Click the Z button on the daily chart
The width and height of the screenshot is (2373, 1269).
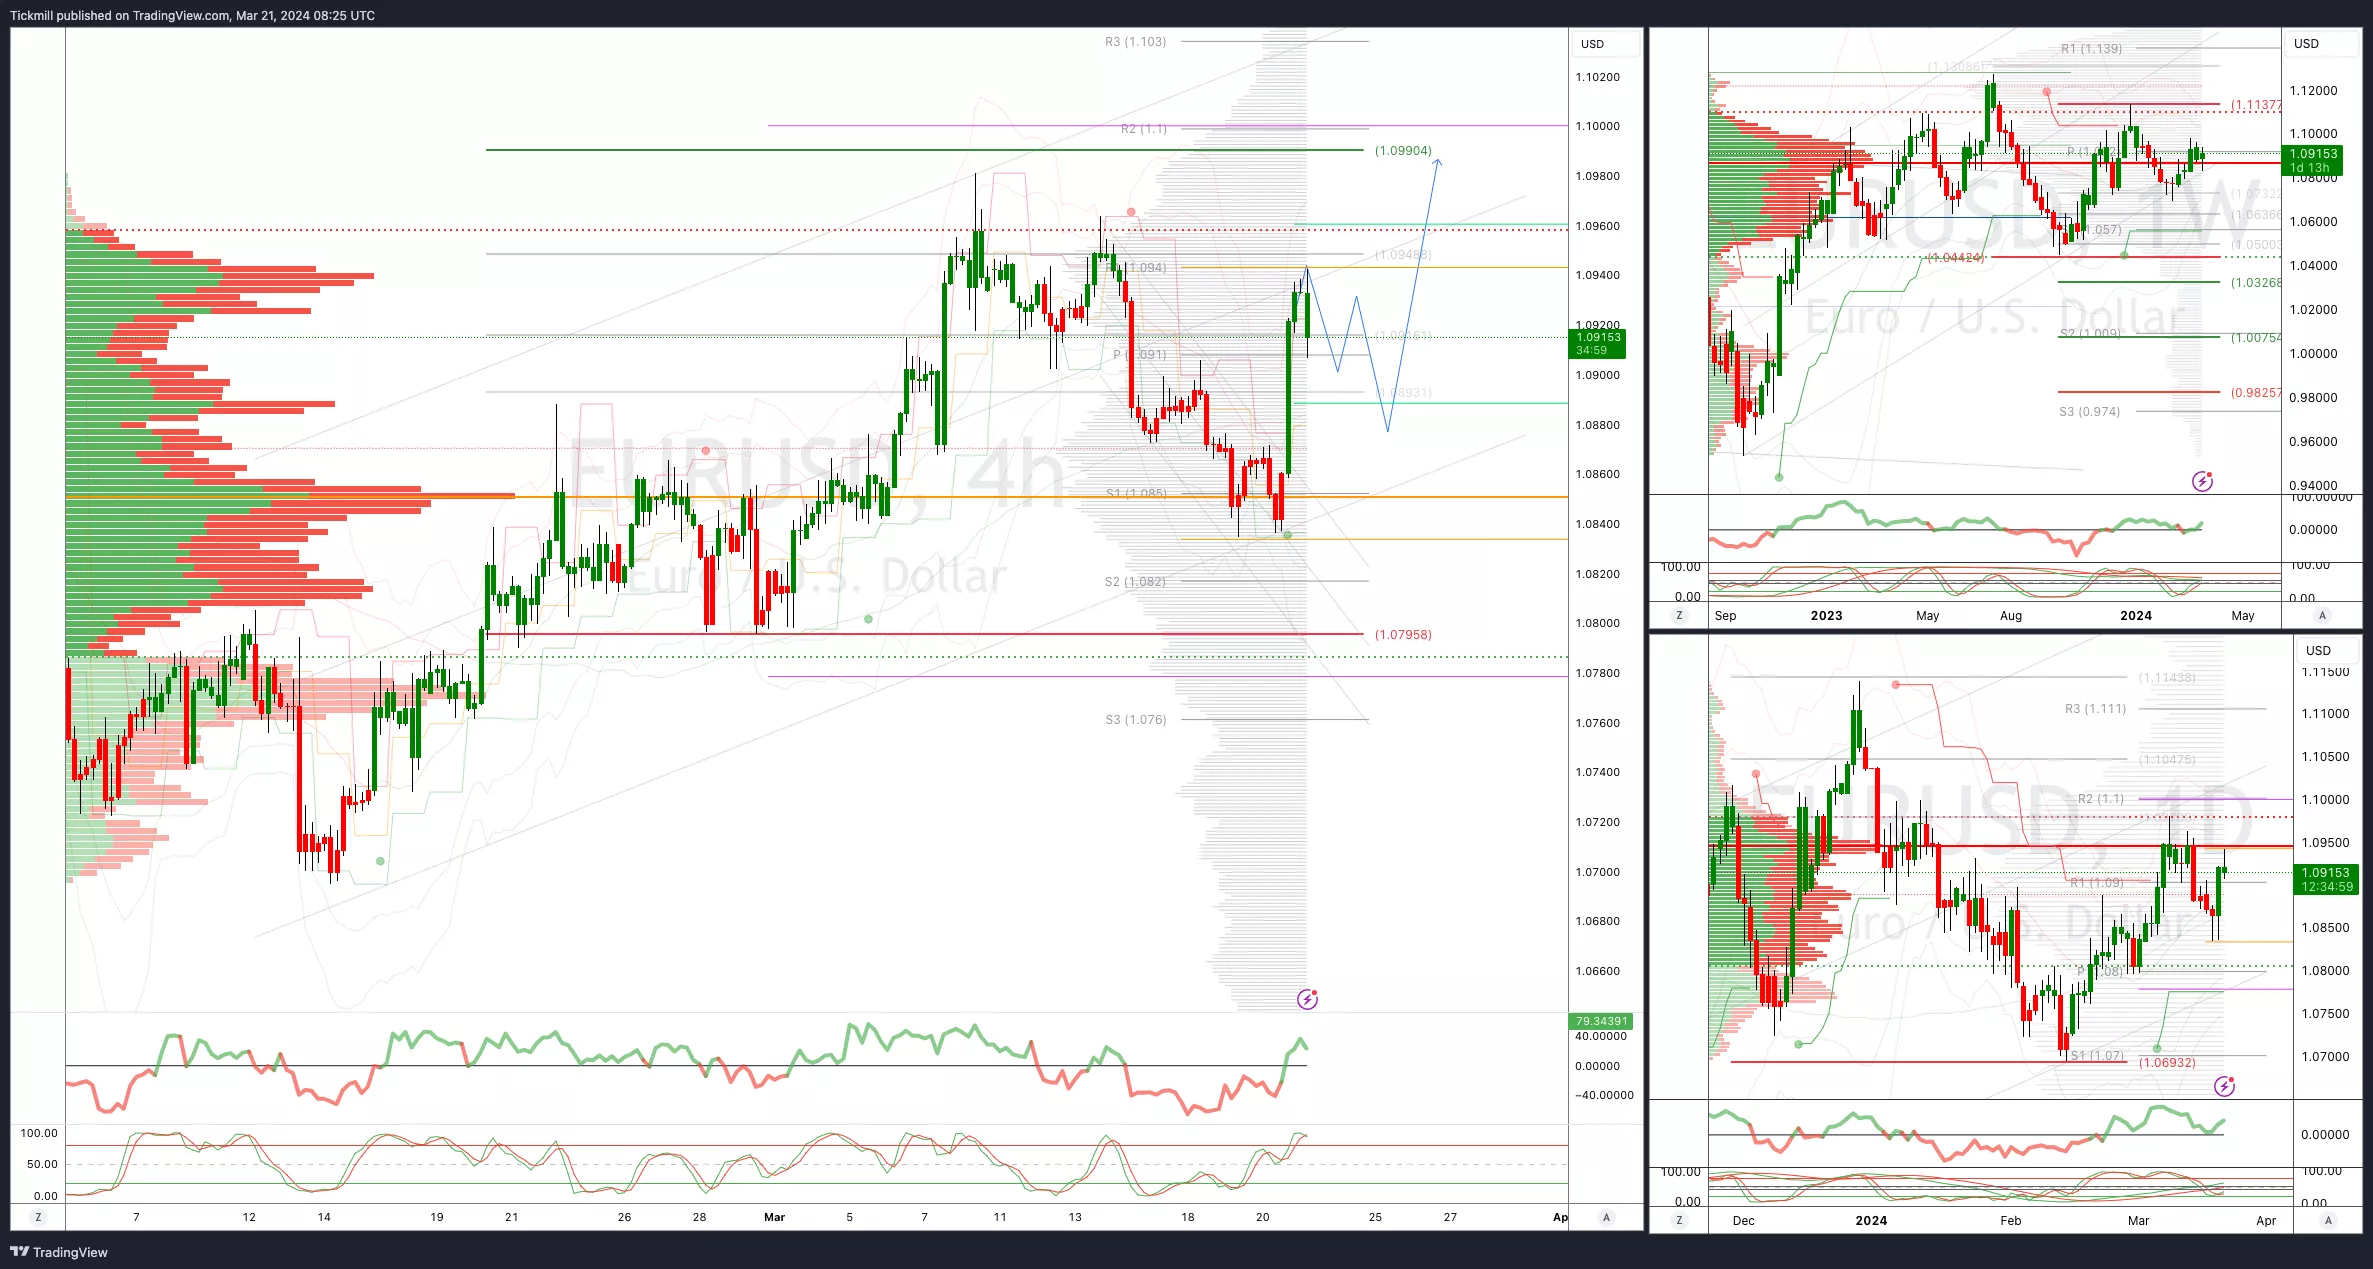(x=1679, y=1220)
